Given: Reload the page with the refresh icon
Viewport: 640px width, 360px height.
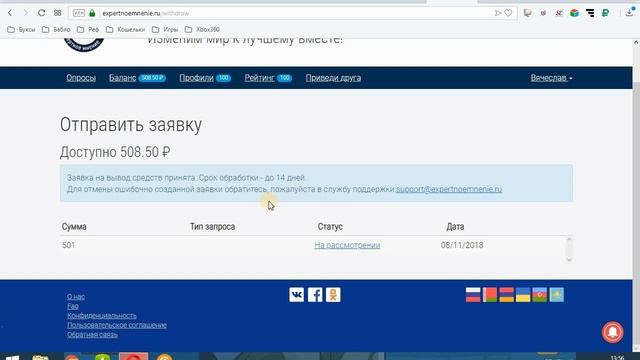Looking at the screenshot, I should [x=42, y=13].
